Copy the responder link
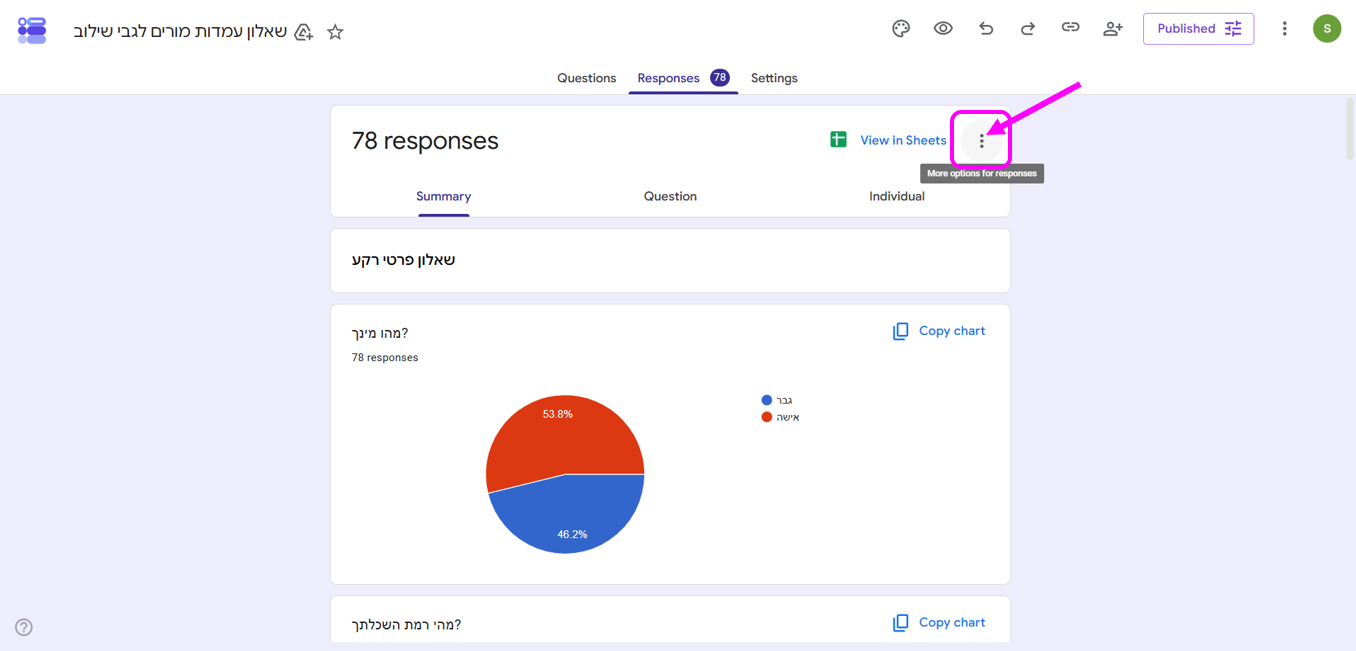Image resolution: width=1356 pixels, height=651 pixels. pos(1070,28)
